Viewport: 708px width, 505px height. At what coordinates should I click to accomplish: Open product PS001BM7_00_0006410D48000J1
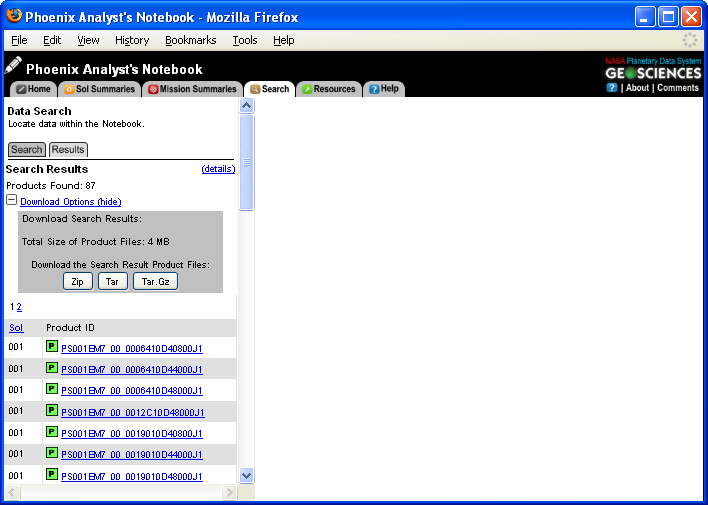[132, 391]
